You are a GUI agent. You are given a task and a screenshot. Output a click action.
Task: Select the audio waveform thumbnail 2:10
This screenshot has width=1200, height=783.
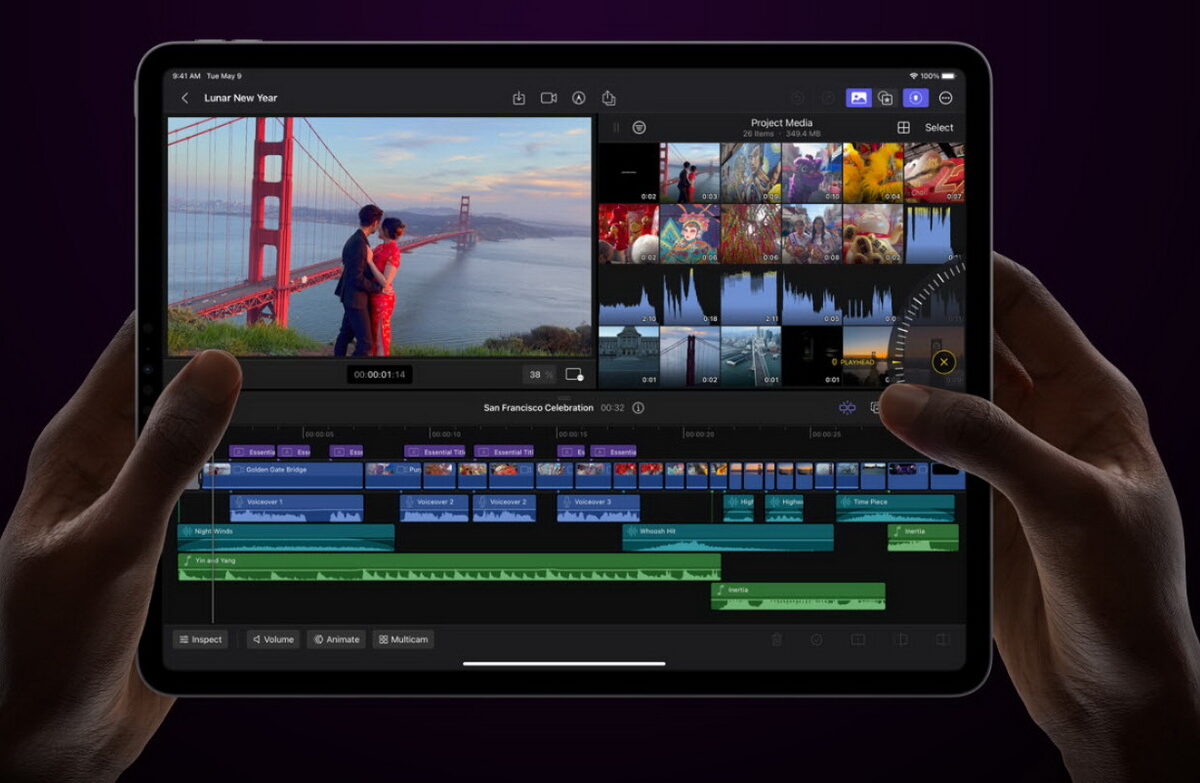629,295
